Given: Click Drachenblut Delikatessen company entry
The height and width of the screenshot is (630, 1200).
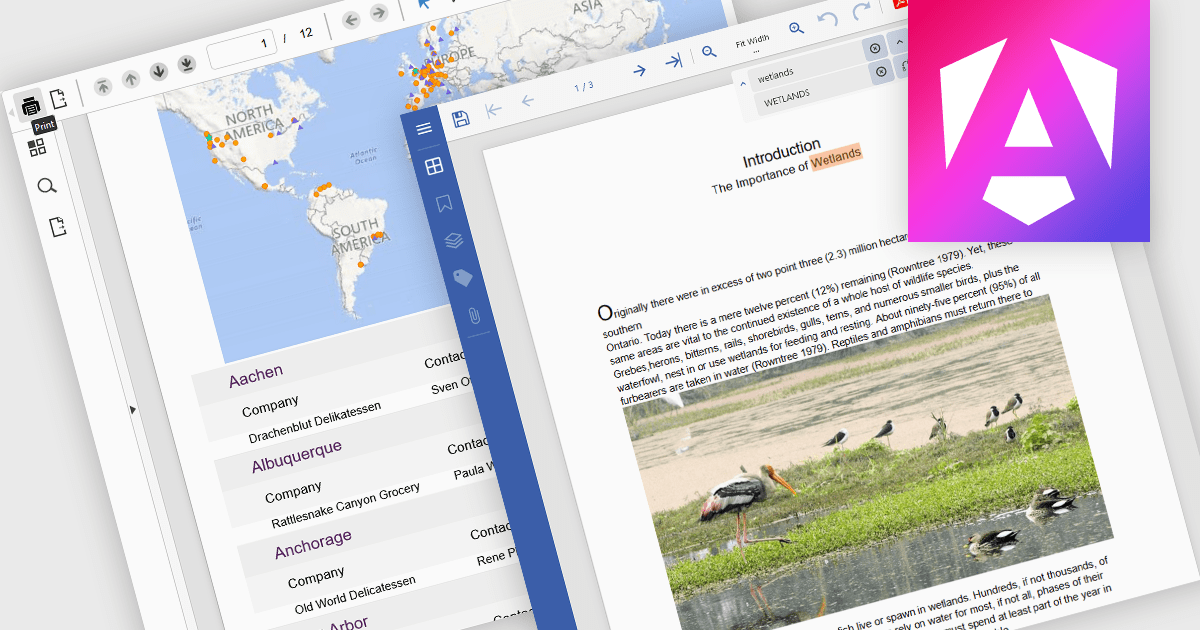Looking at the screenshot, I should [x=314, y=420].
